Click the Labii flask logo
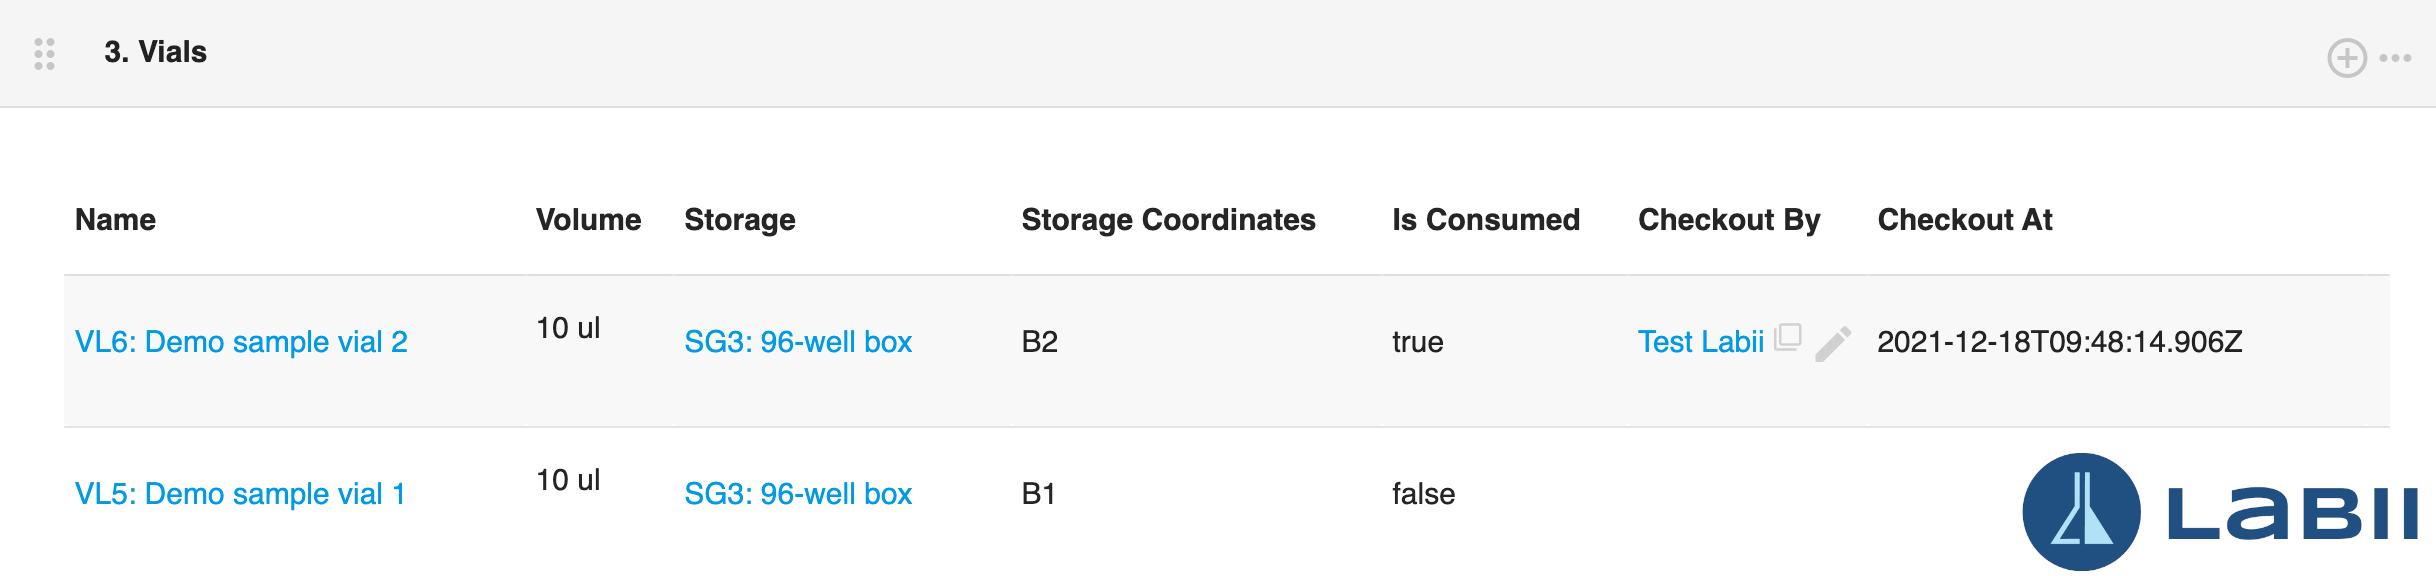 coord(2082,512)
